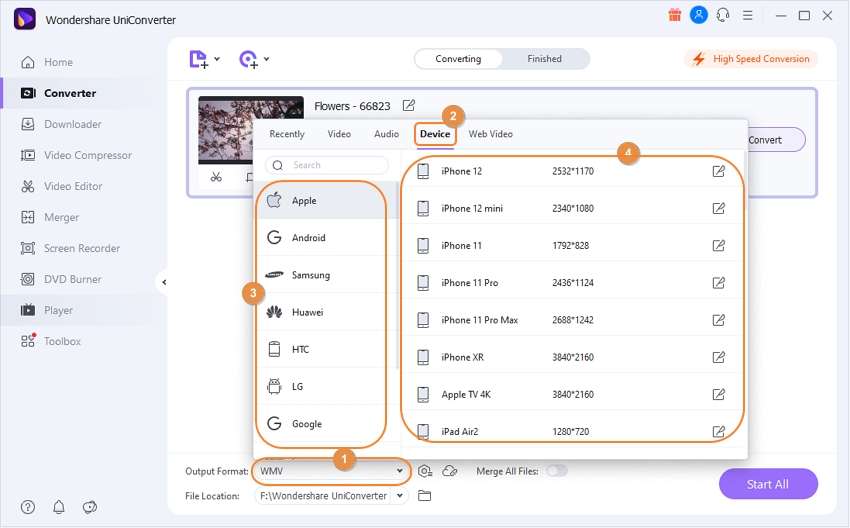Select LG device brand
The height and width of the screenshot is (528, 850).
(x=326, y=387)
